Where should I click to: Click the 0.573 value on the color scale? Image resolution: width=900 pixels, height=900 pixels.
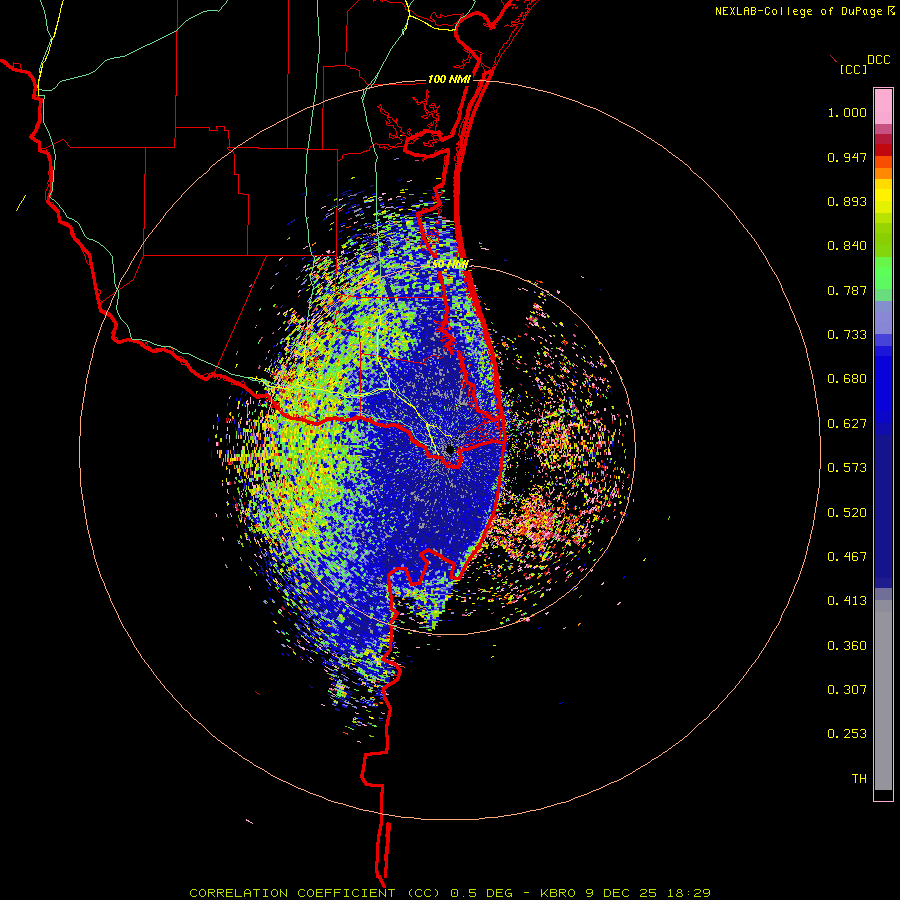click(x=847, y=468)
